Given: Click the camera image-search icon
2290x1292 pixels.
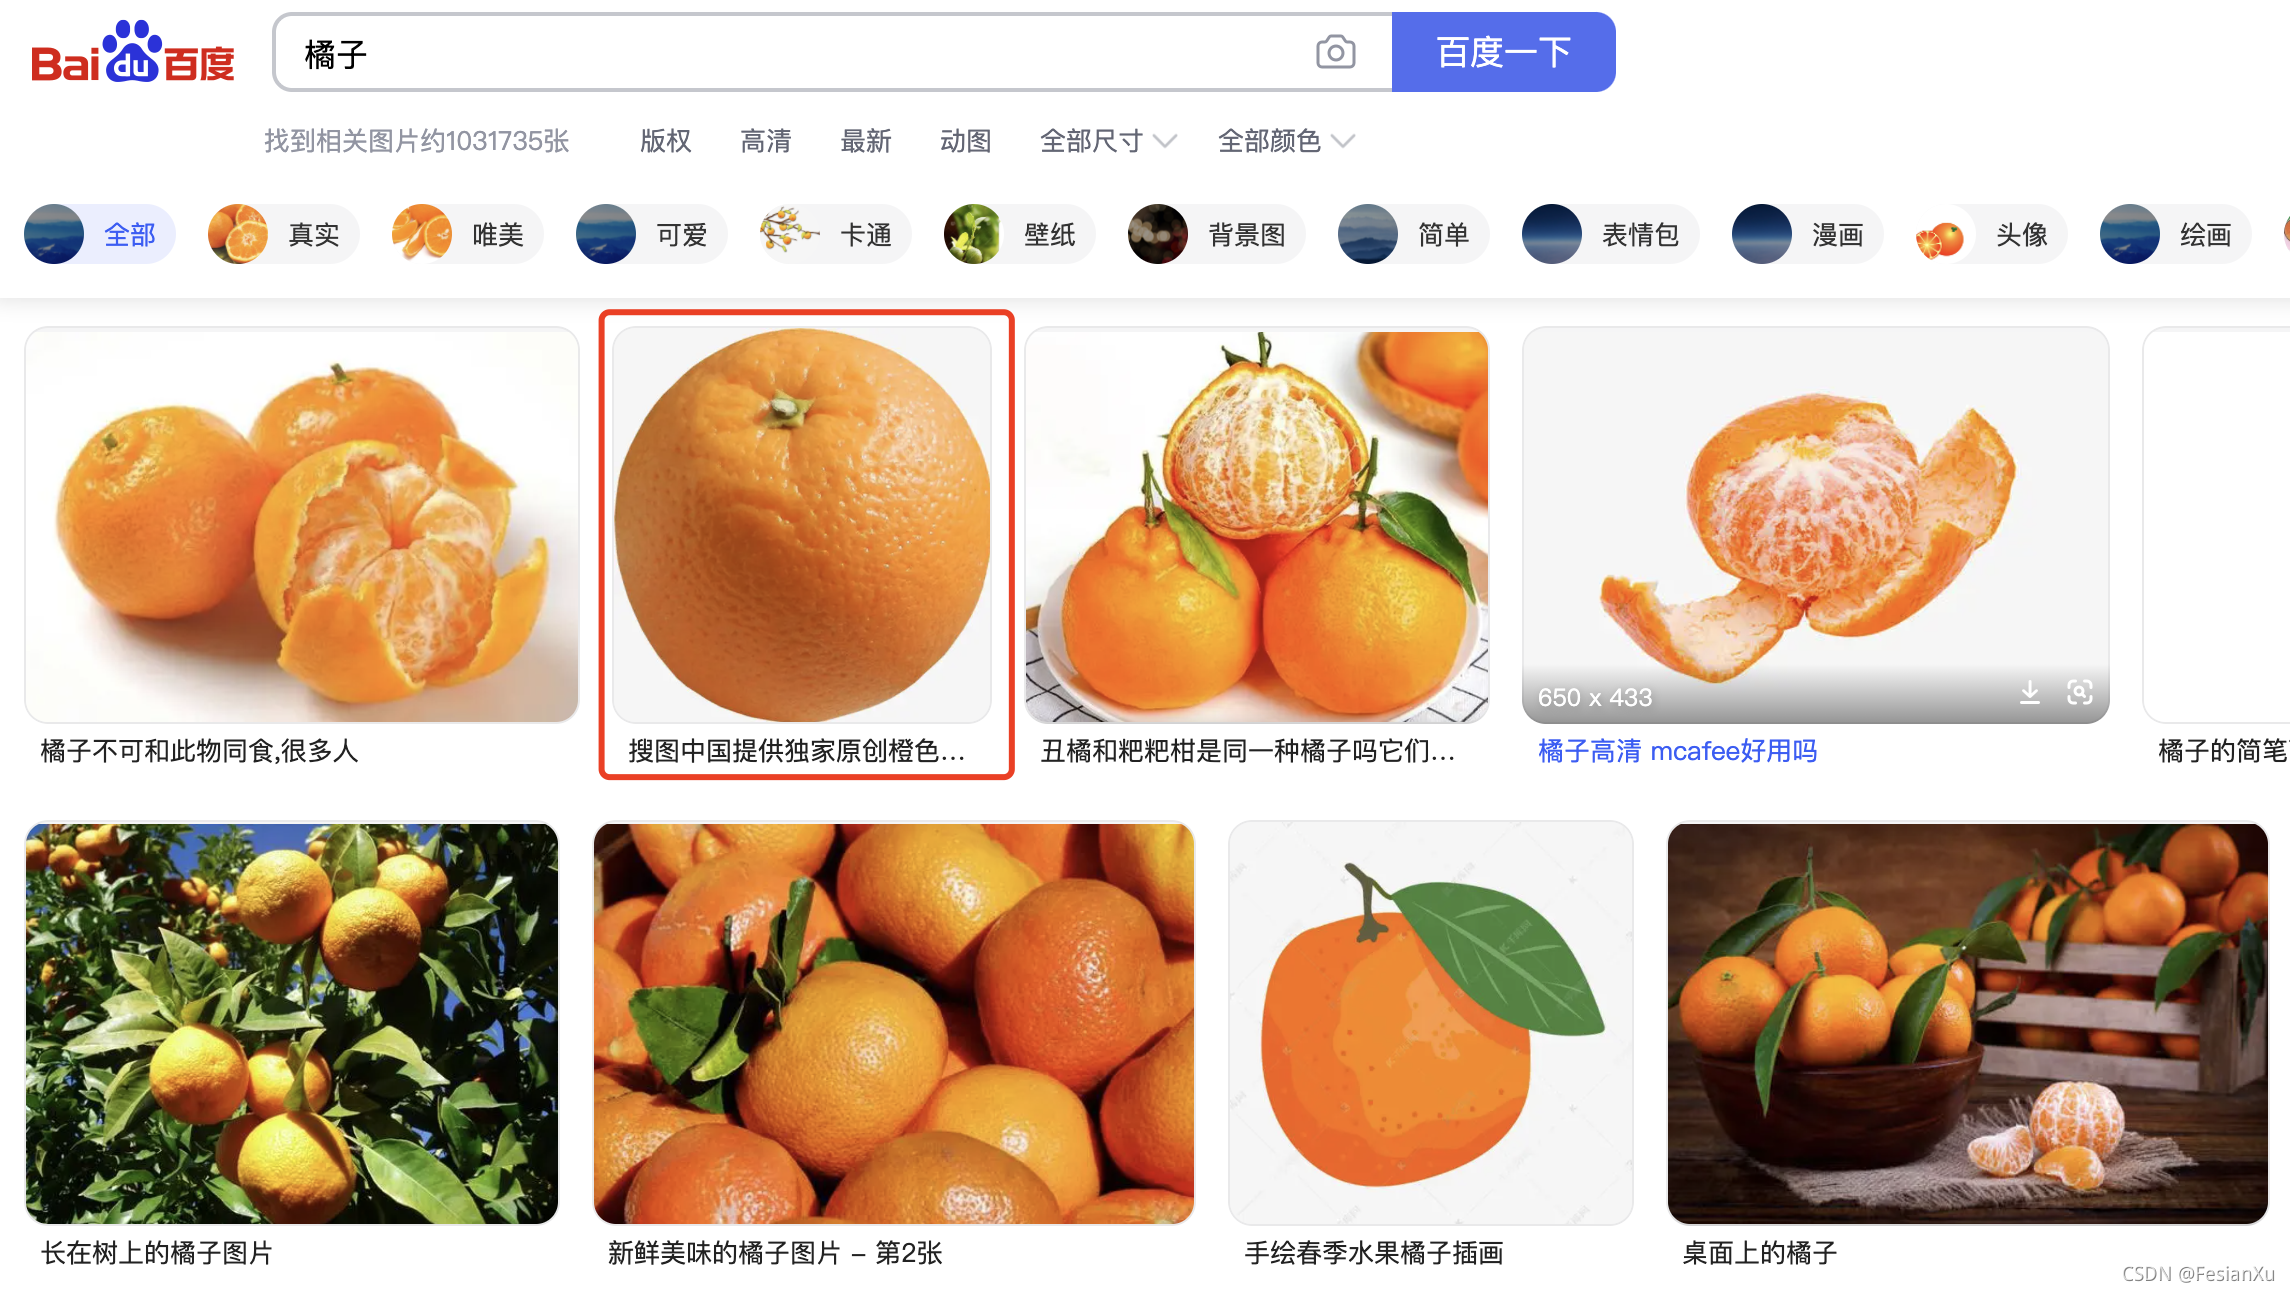Looking at the screenshot, I should (x=1335, y=52).
